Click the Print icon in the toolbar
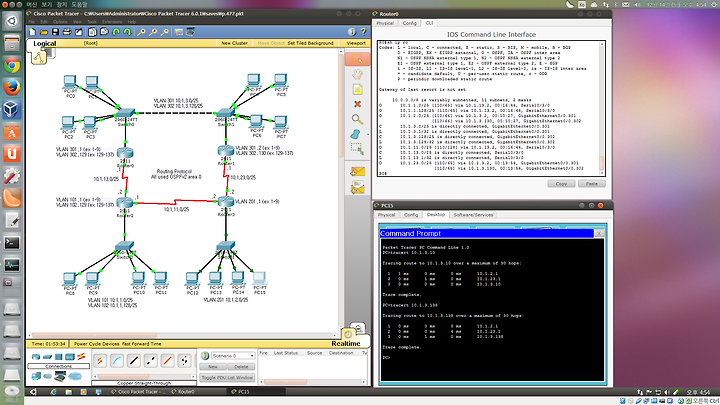Screen dimensions: 720x405 coord(67,32)
